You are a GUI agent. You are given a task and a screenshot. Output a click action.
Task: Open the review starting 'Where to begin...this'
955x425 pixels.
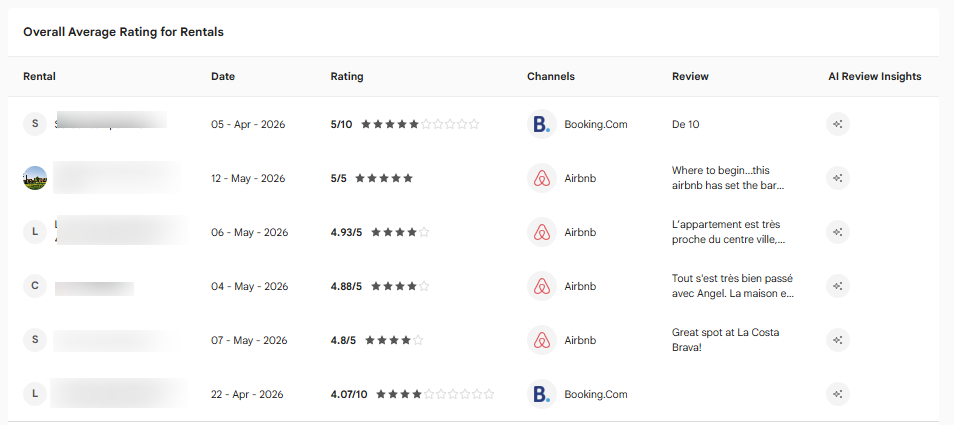[728, 178]
